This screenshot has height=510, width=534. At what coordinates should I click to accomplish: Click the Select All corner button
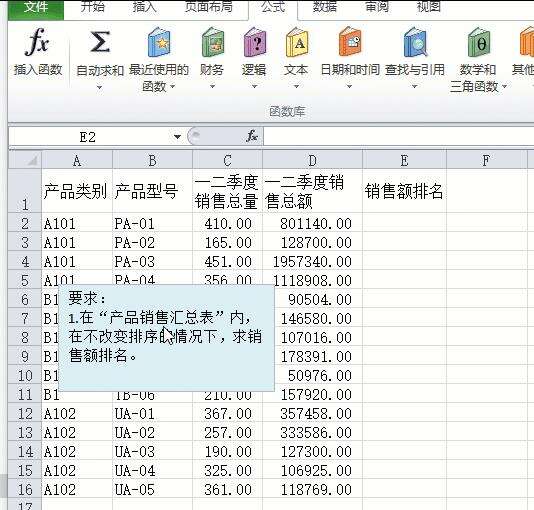25,160
